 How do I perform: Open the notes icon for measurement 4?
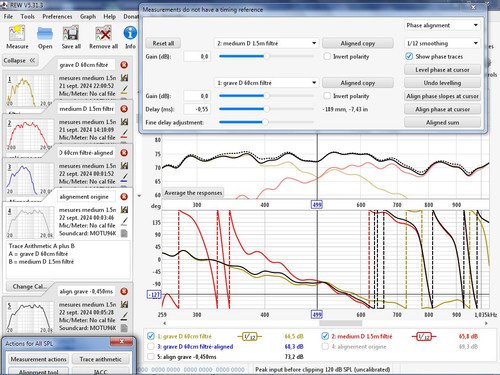pyautogui.click(x=124, y=233)
